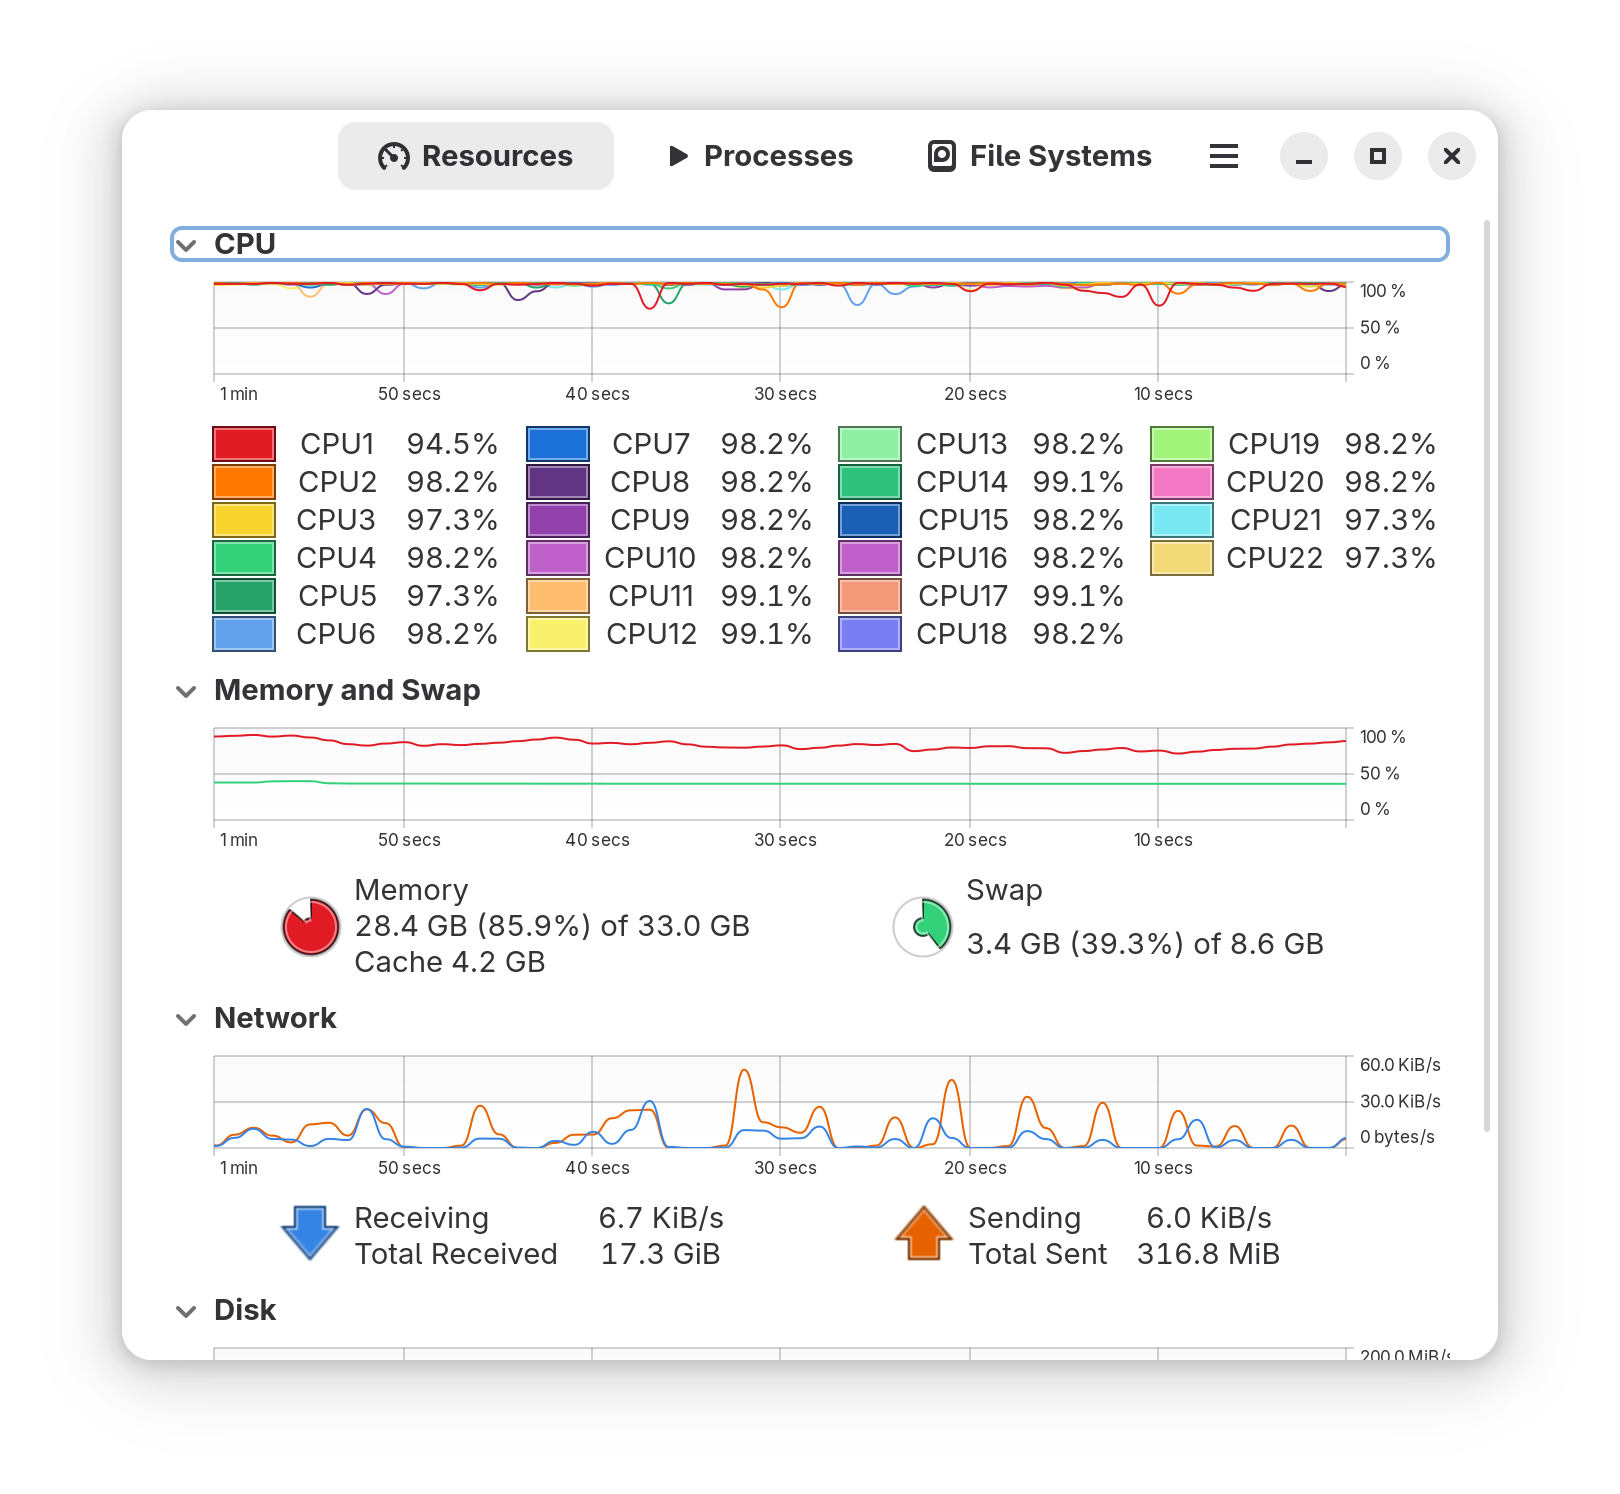Pick a new color for CPU7
The width and height of the screenshot is (1620, 1494).
pyautogui.click(x=557, y=444)
